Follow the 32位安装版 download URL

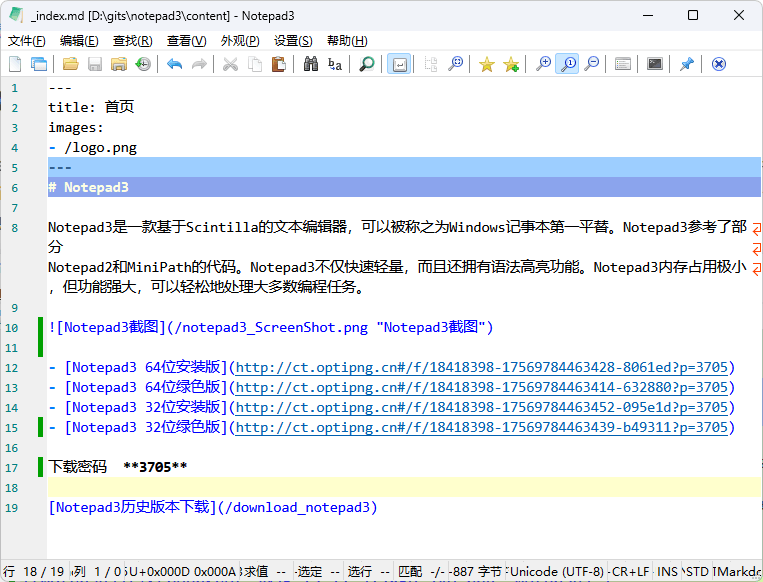(x=482, y=407)
